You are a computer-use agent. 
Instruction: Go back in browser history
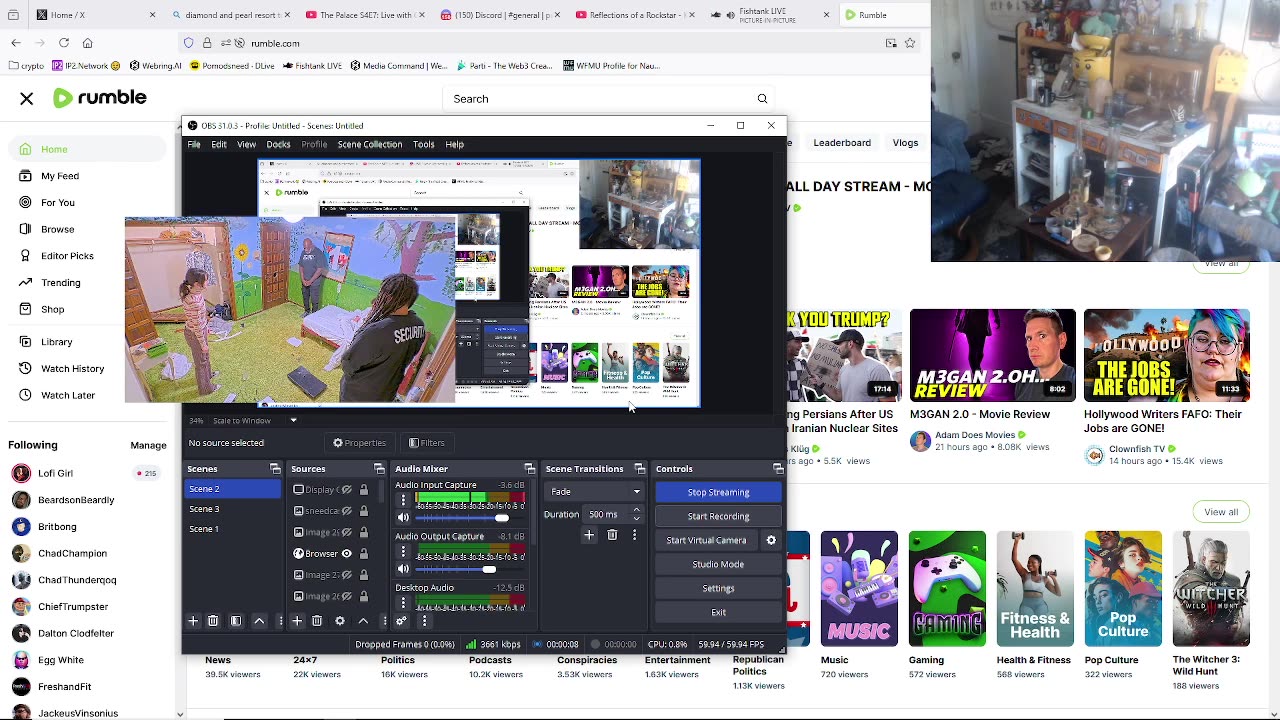click(x=16, y=43)
